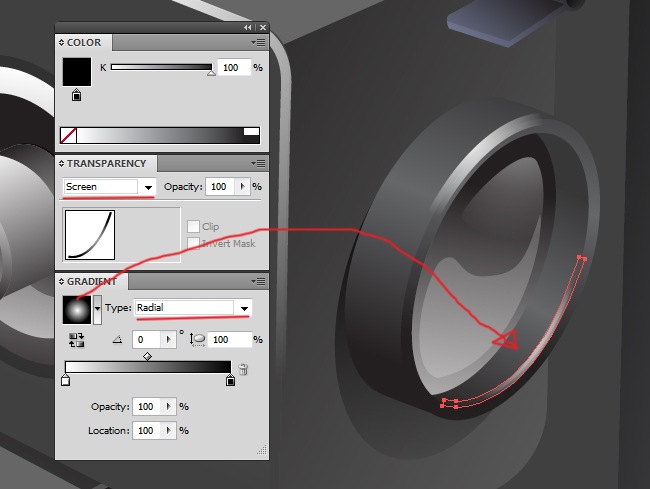
Task: Click the K percentage value field
Action: [234, 68]
